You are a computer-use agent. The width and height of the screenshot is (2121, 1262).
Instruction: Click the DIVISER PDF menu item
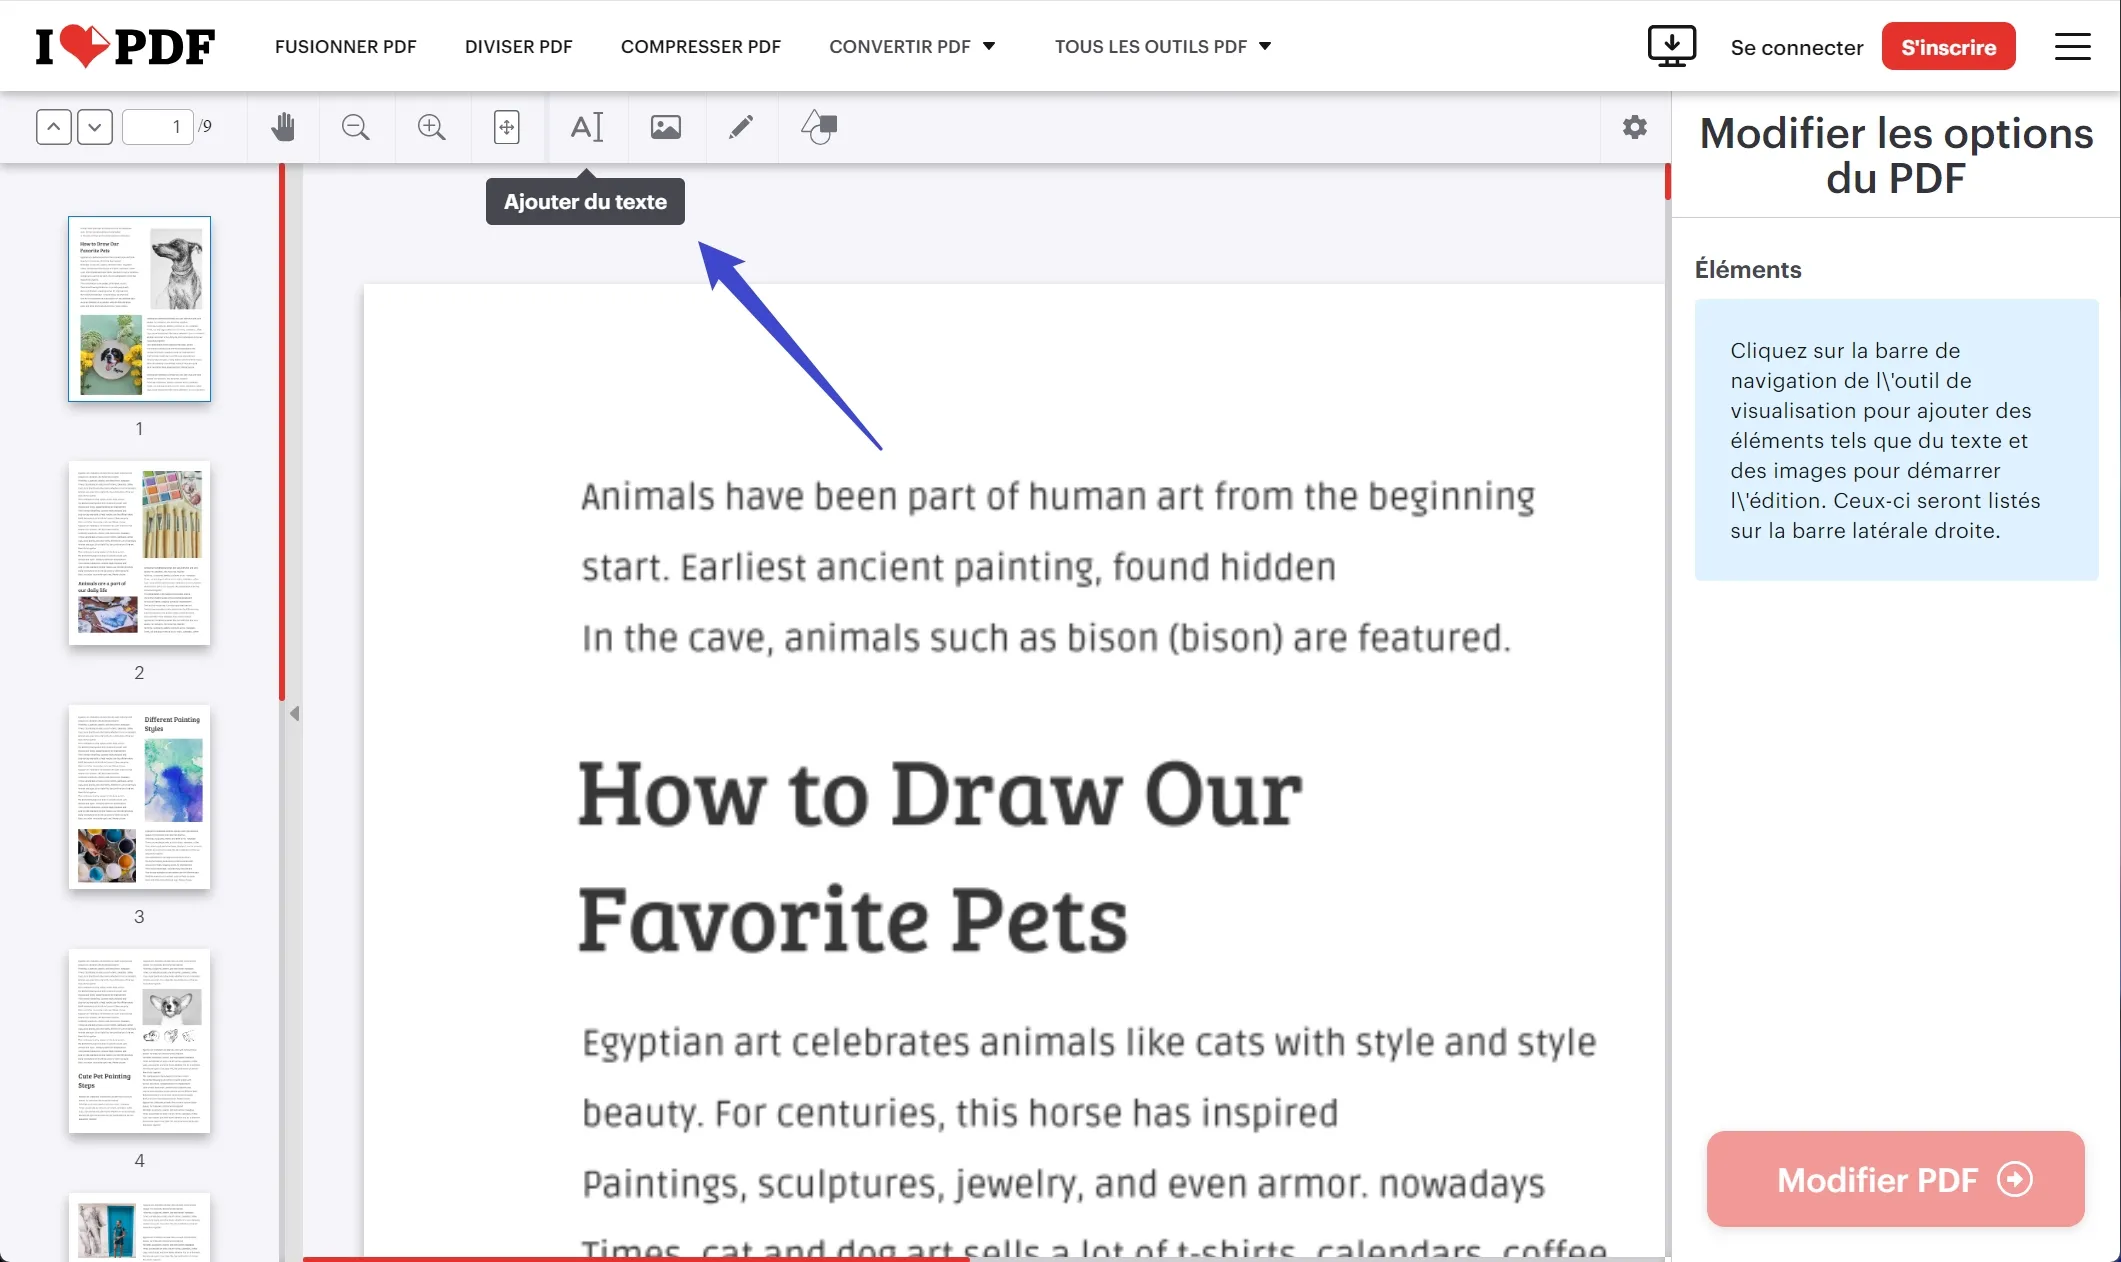pyautogui.click(x=518, y=45)
